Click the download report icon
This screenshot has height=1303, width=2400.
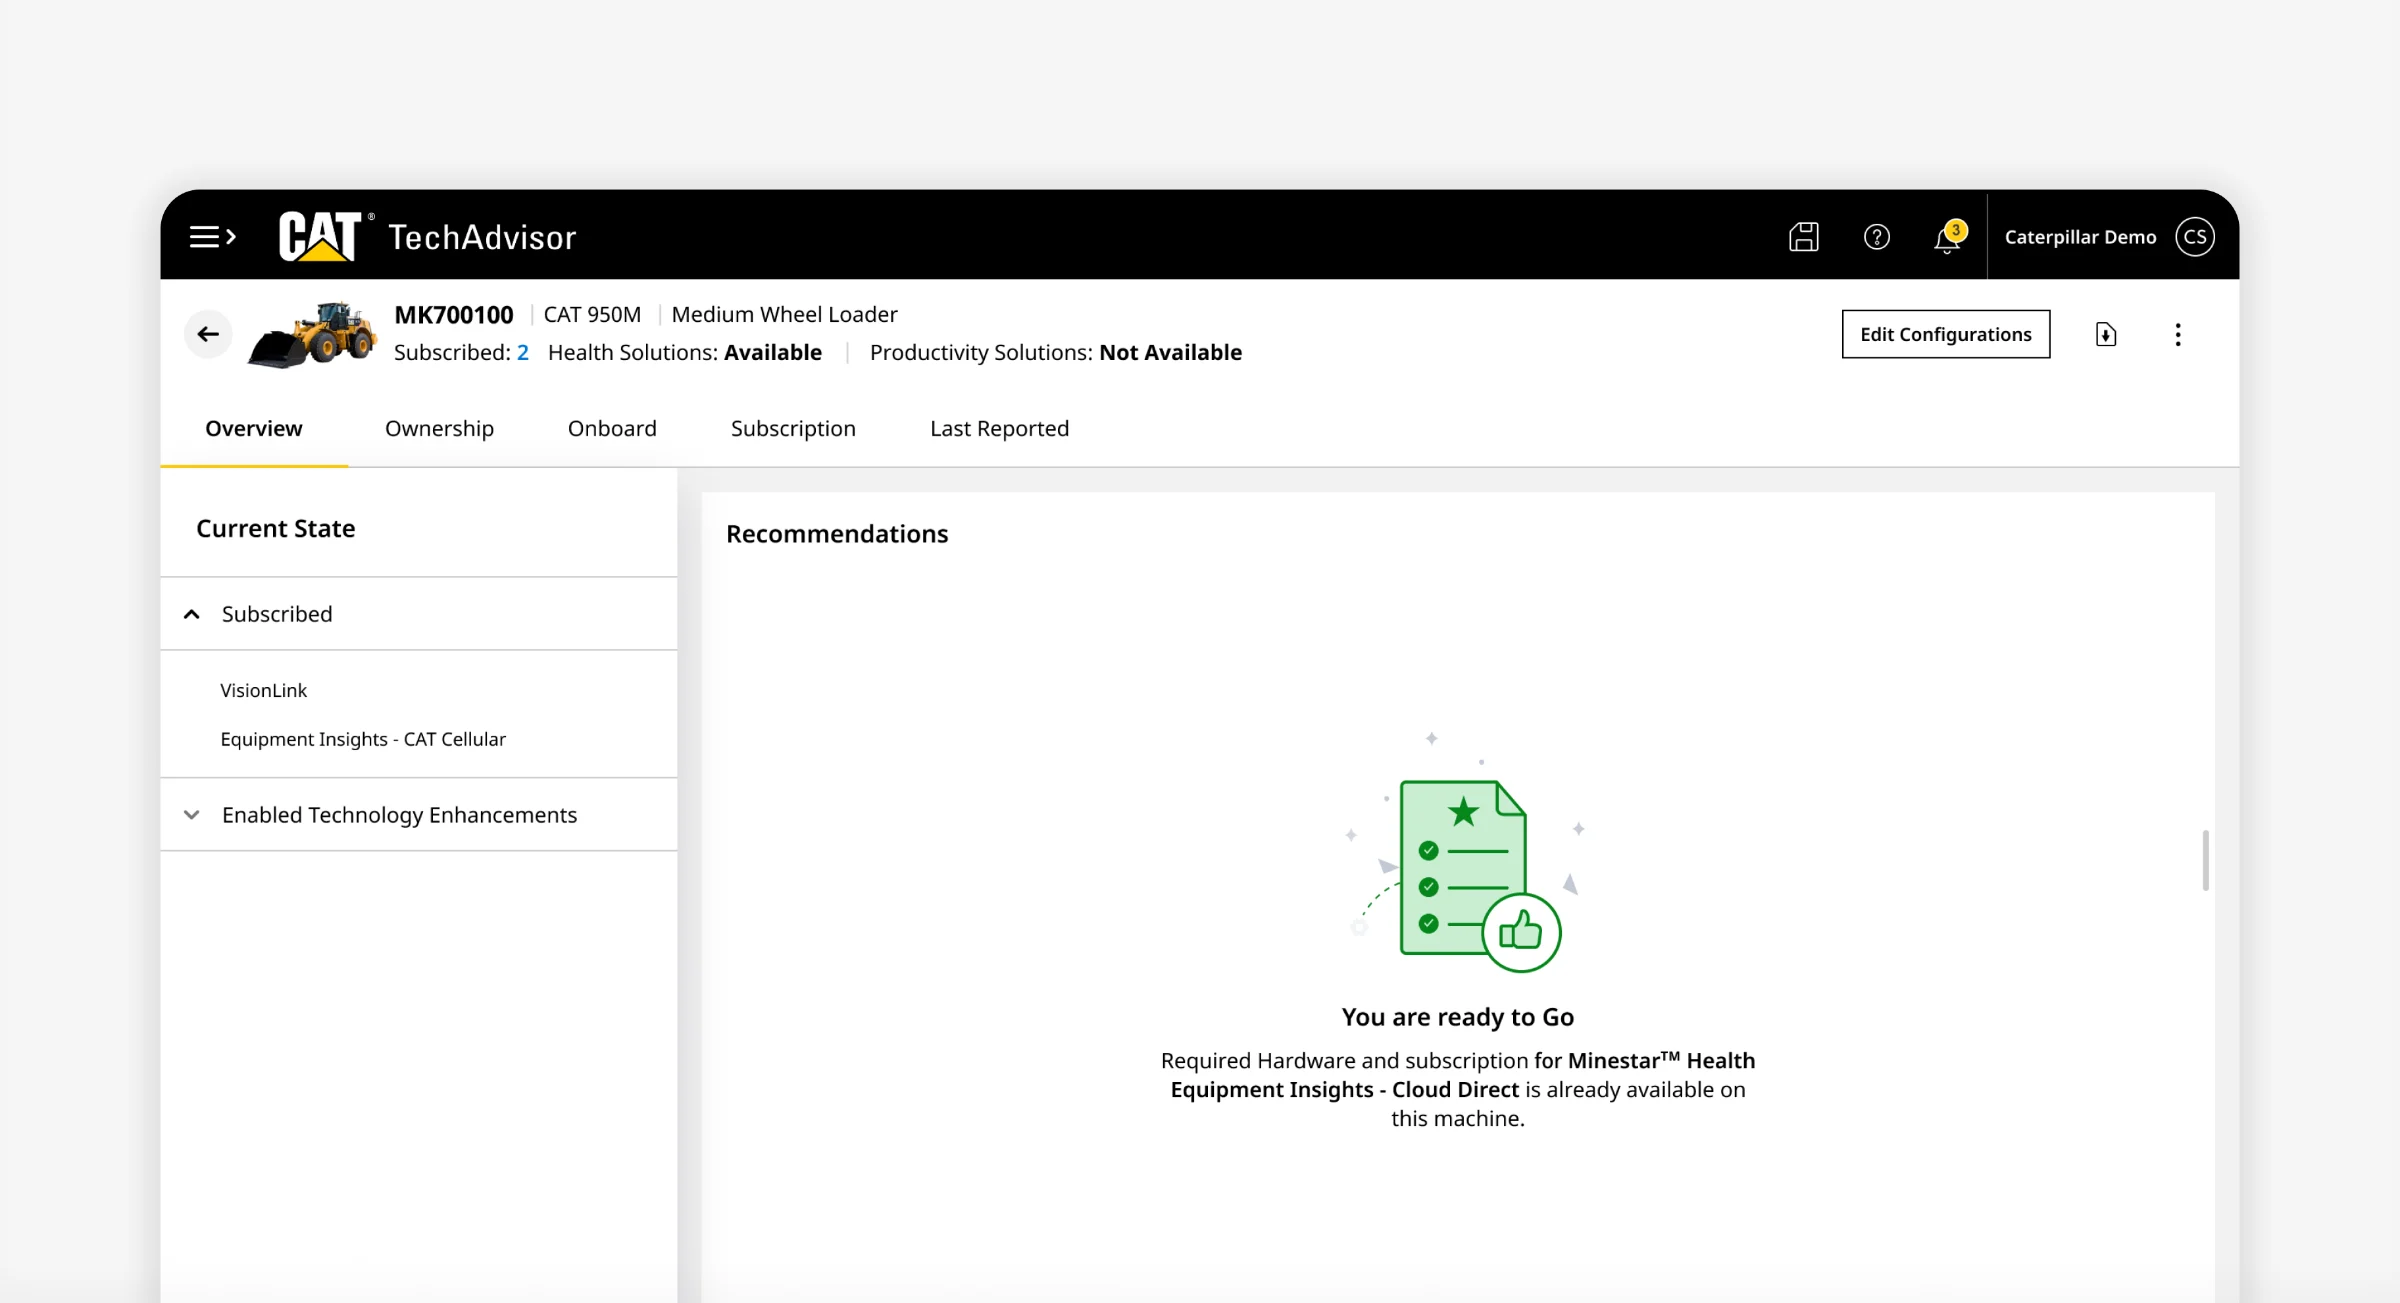(2106, 334)
